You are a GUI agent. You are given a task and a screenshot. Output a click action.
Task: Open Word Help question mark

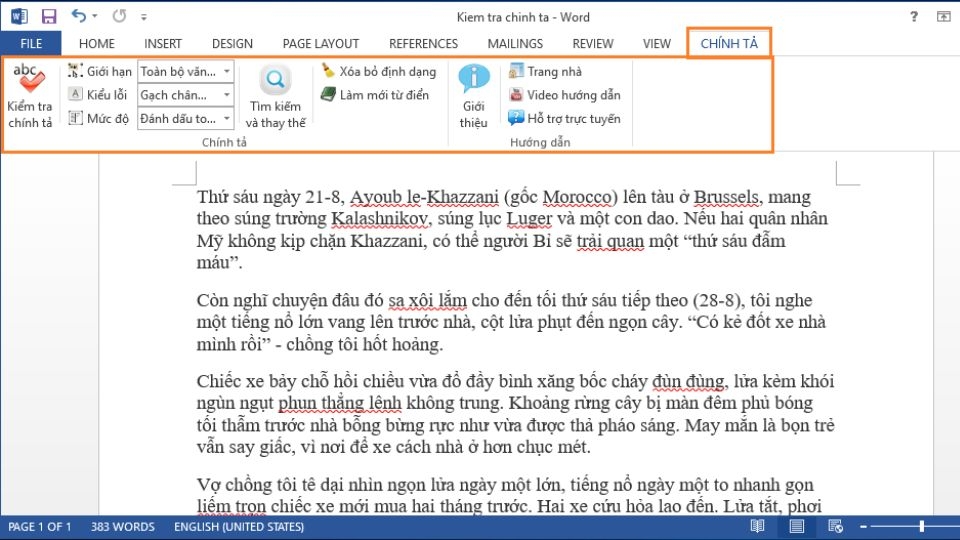tap(913, 17)
